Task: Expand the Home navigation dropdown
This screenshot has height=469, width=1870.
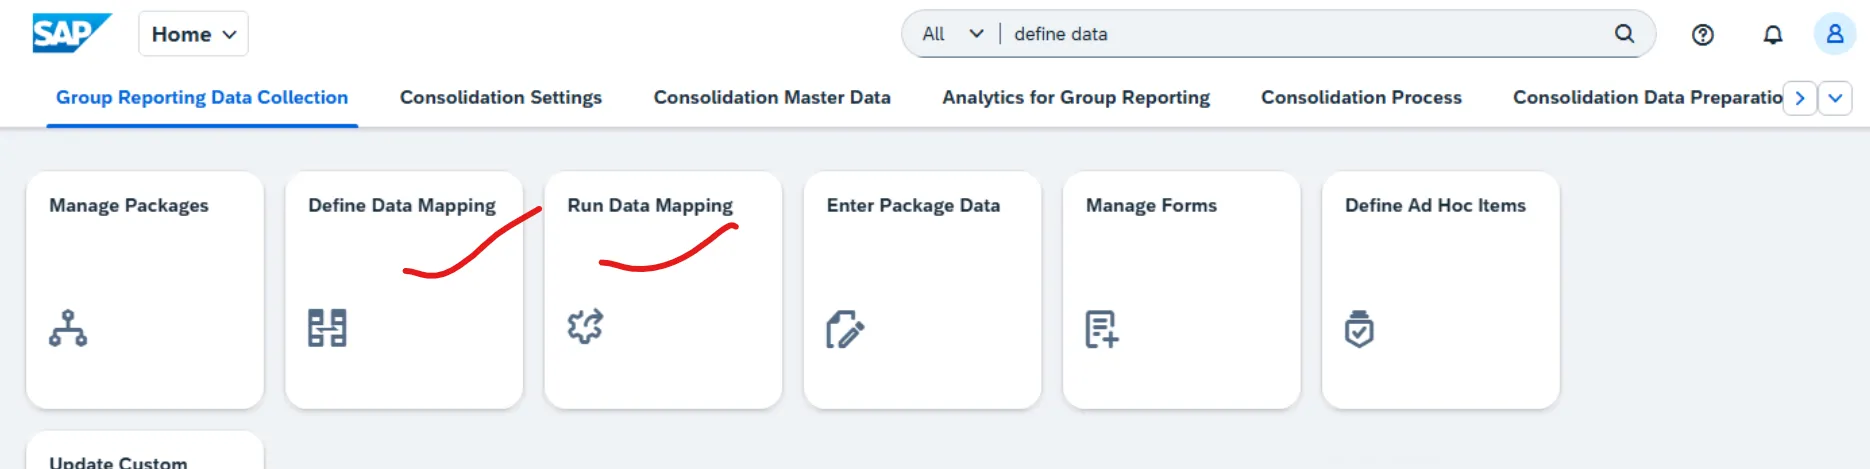Action: (x=193, y=34)
